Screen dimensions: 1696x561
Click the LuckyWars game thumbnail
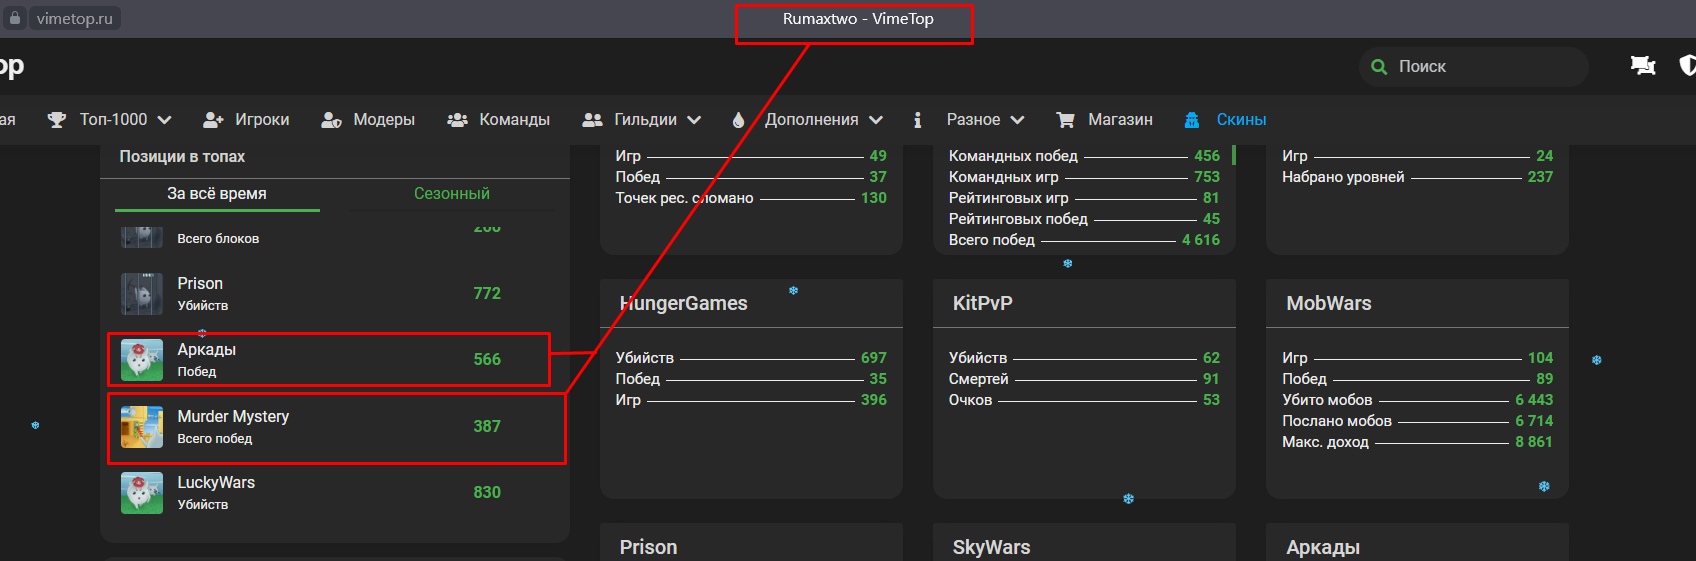142,493
